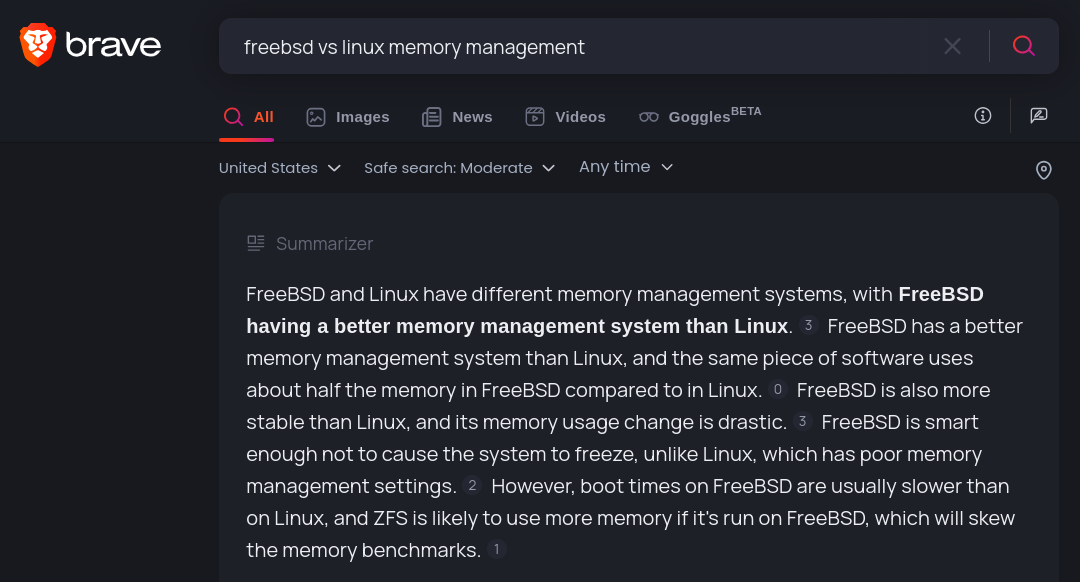The image size is (1080, 582).
Task: Expand the United States region dropdown
Action: (280, 168)
